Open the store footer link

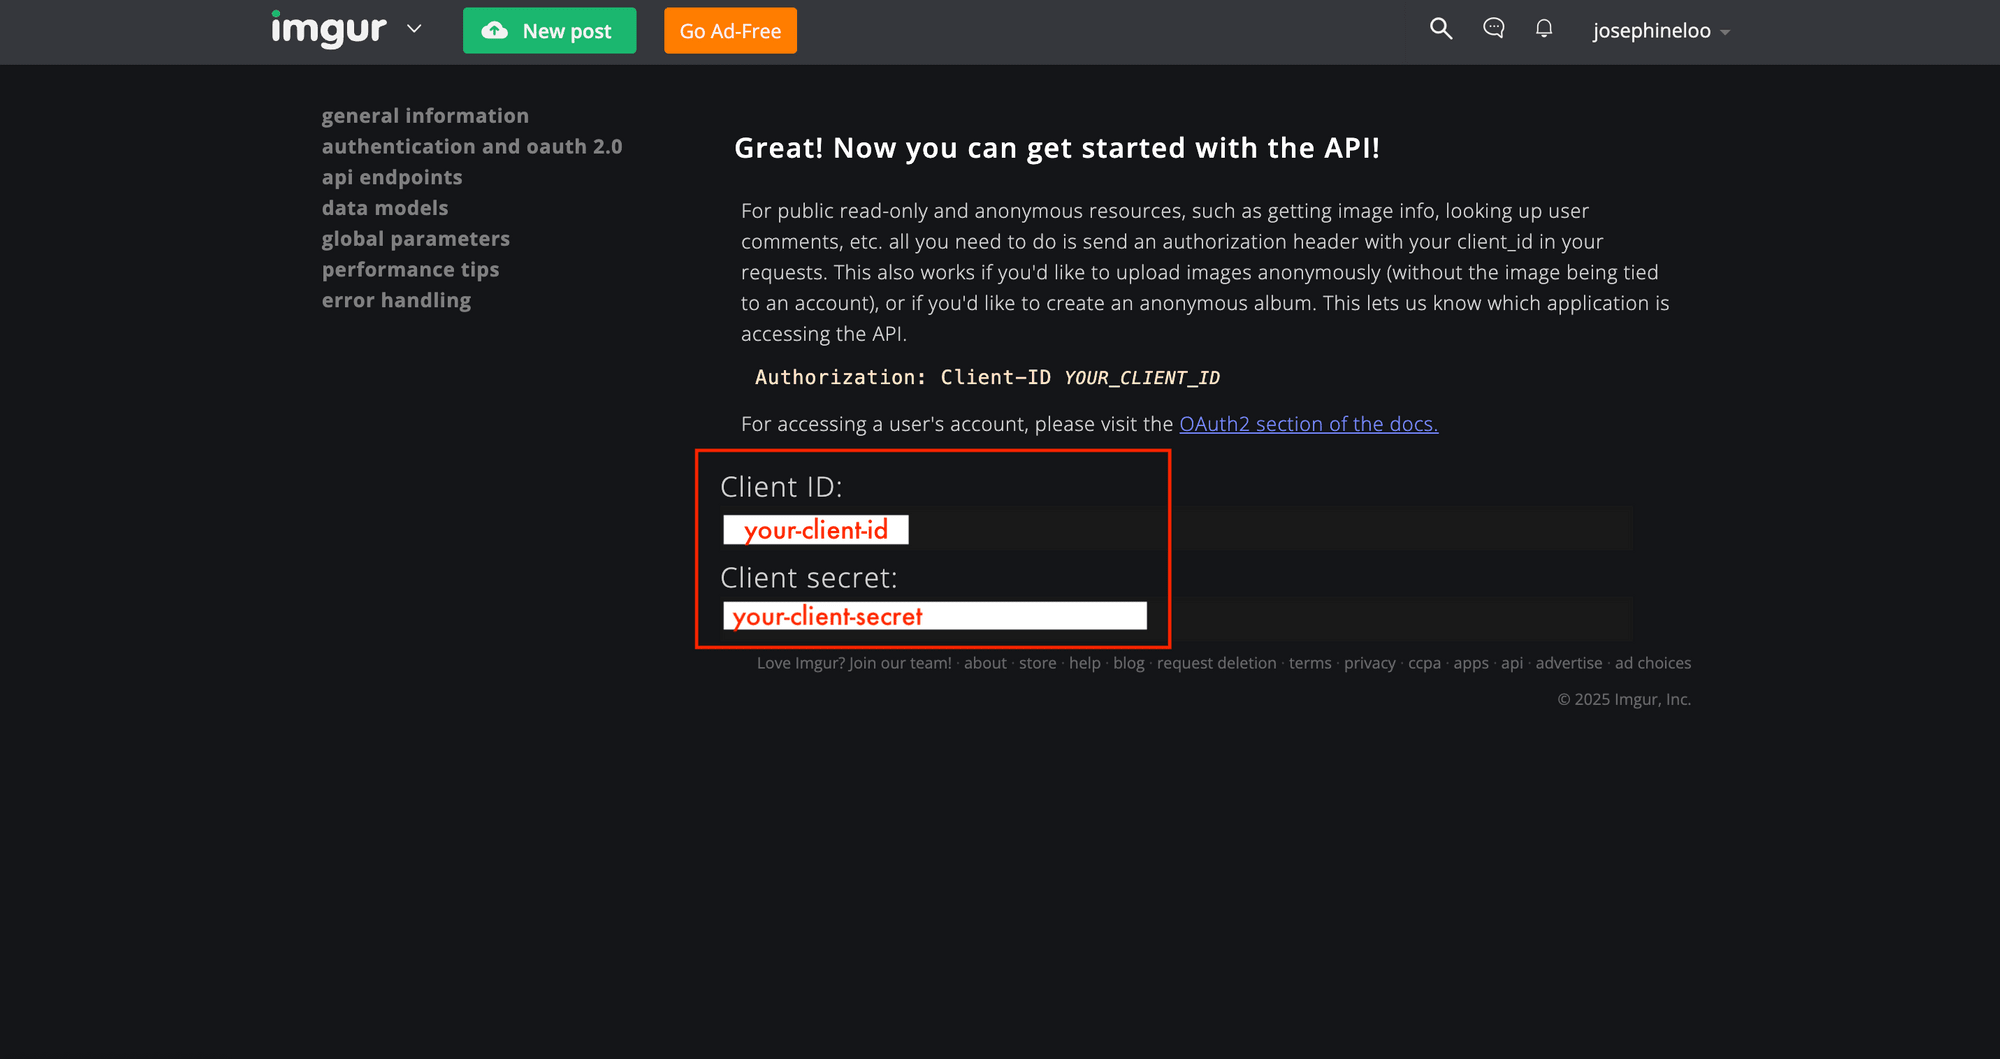(1037, 663)
